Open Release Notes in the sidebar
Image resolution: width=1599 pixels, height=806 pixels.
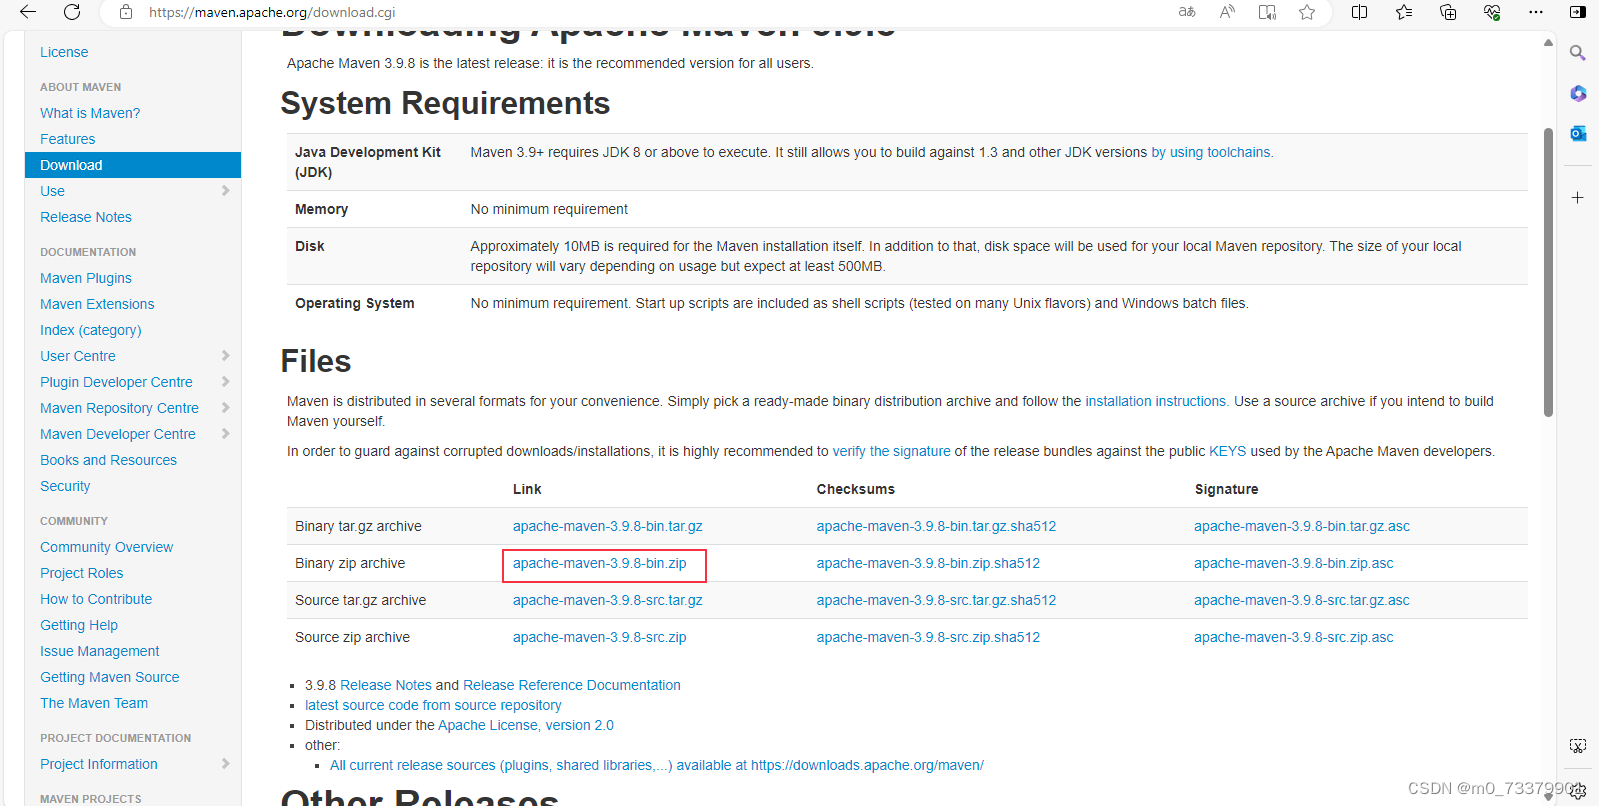point(86,217)
